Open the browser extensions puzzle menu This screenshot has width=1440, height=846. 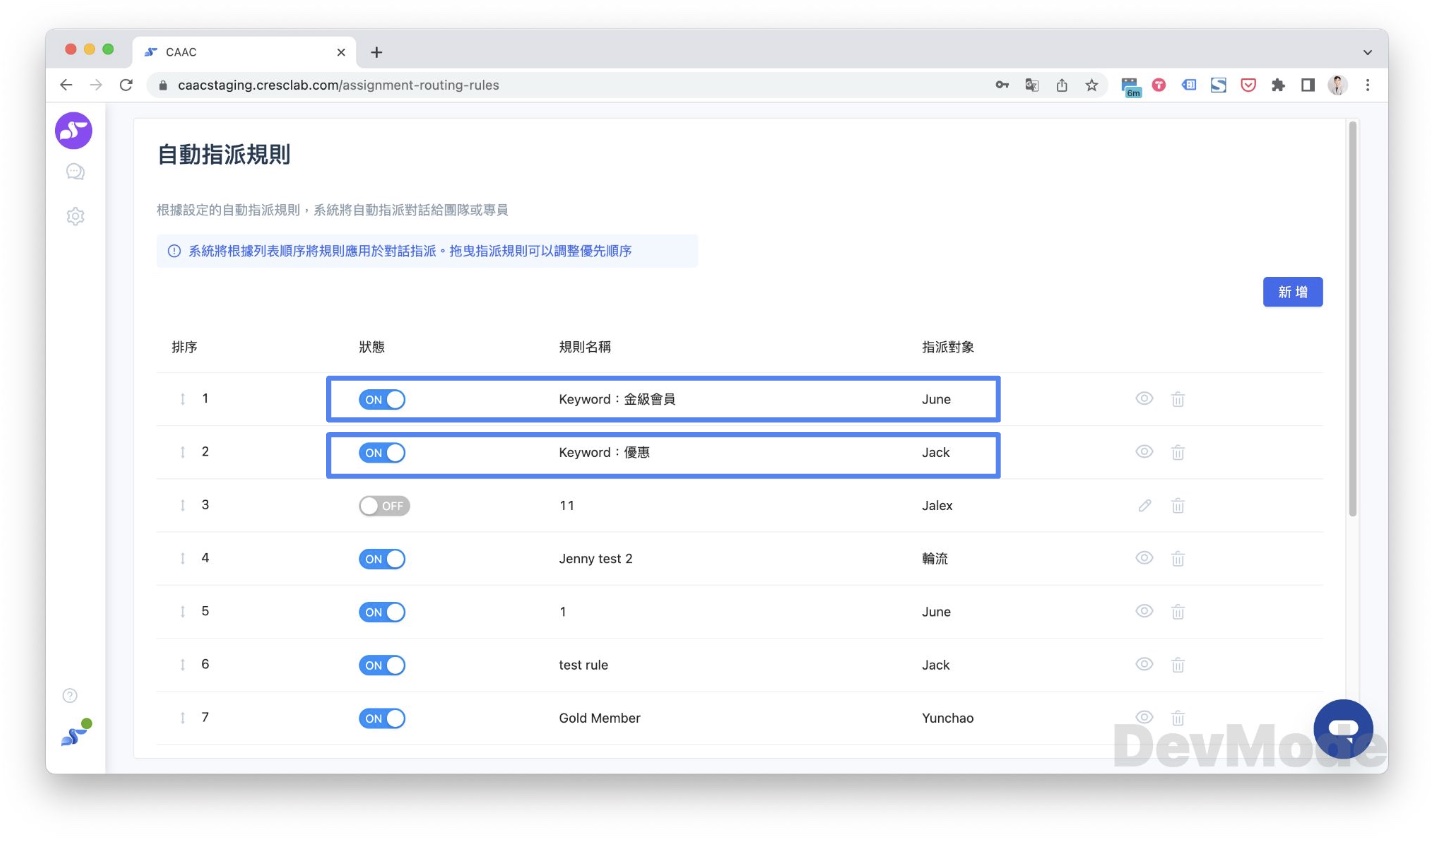click(1278, 85)
